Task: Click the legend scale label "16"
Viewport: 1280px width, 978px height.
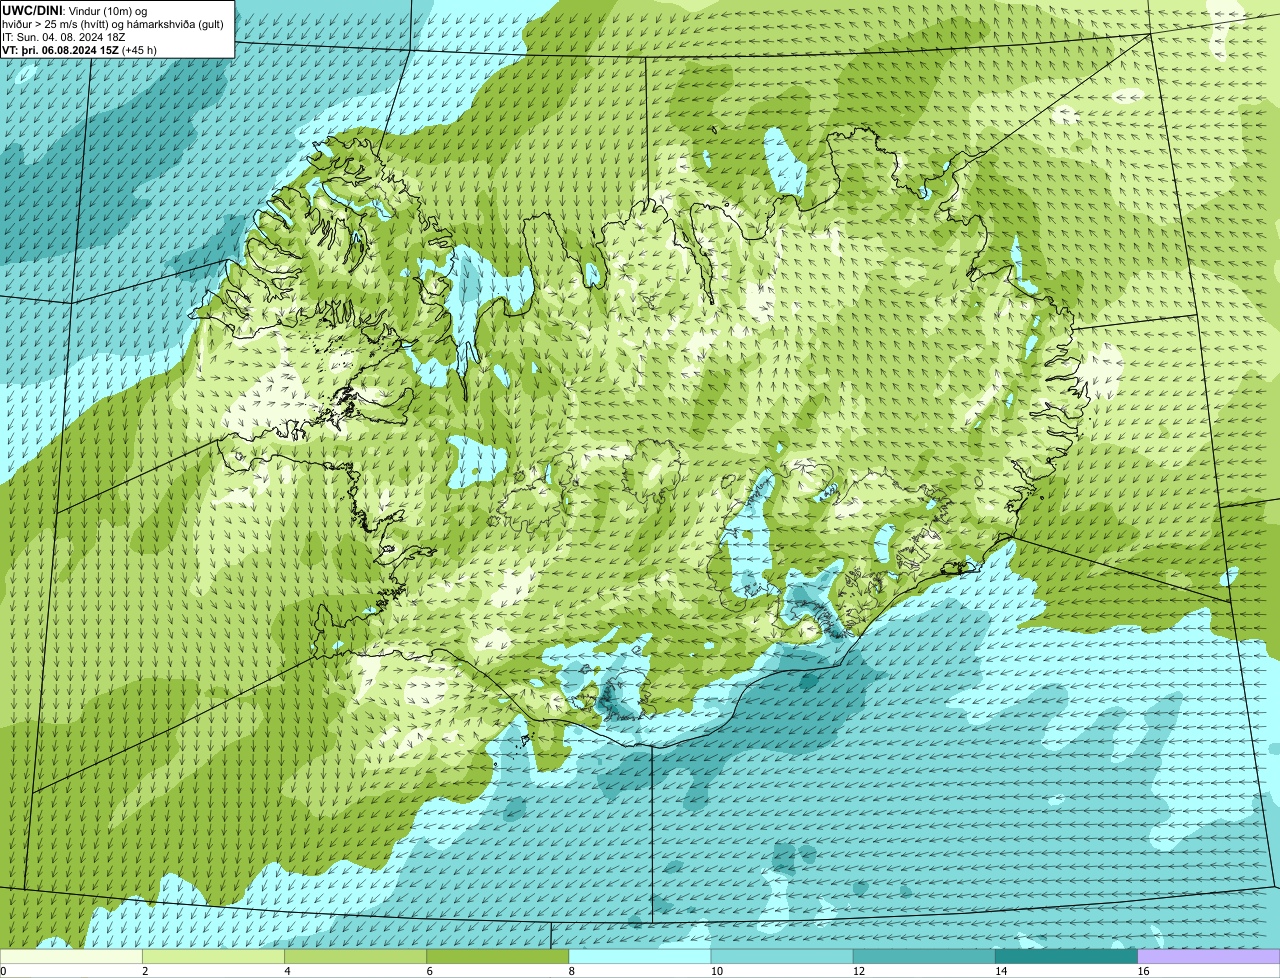Action: [x=1143, y=971]
